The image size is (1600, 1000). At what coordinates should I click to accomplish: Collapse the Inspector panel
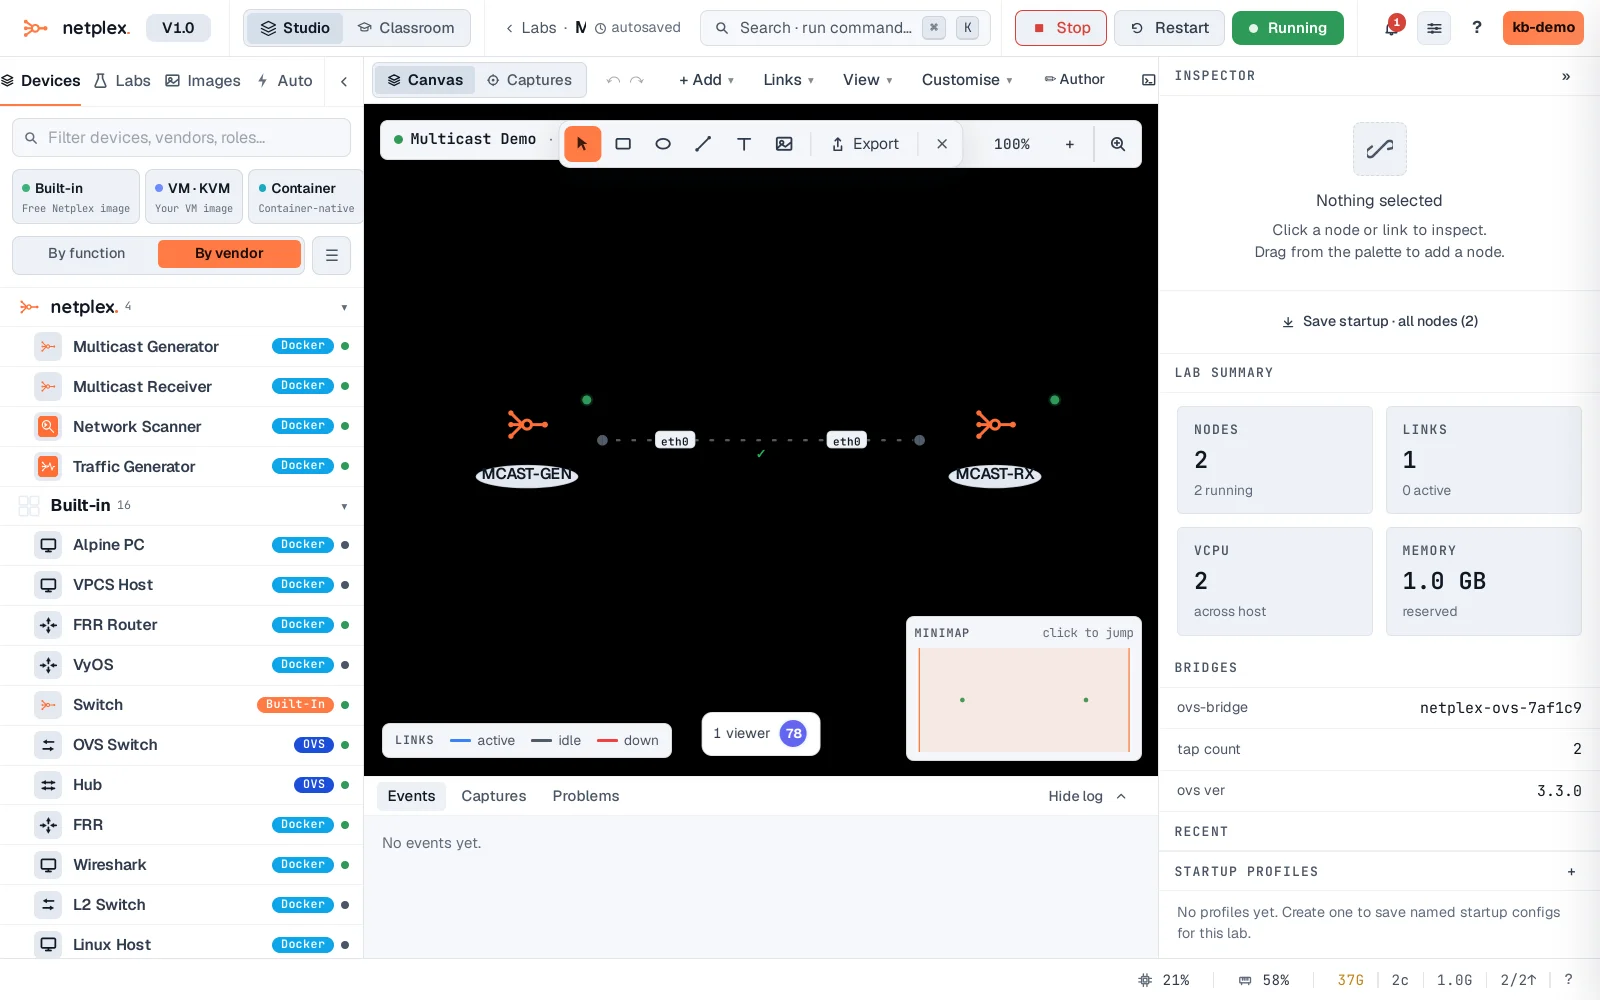click(x=1566, y=76)
